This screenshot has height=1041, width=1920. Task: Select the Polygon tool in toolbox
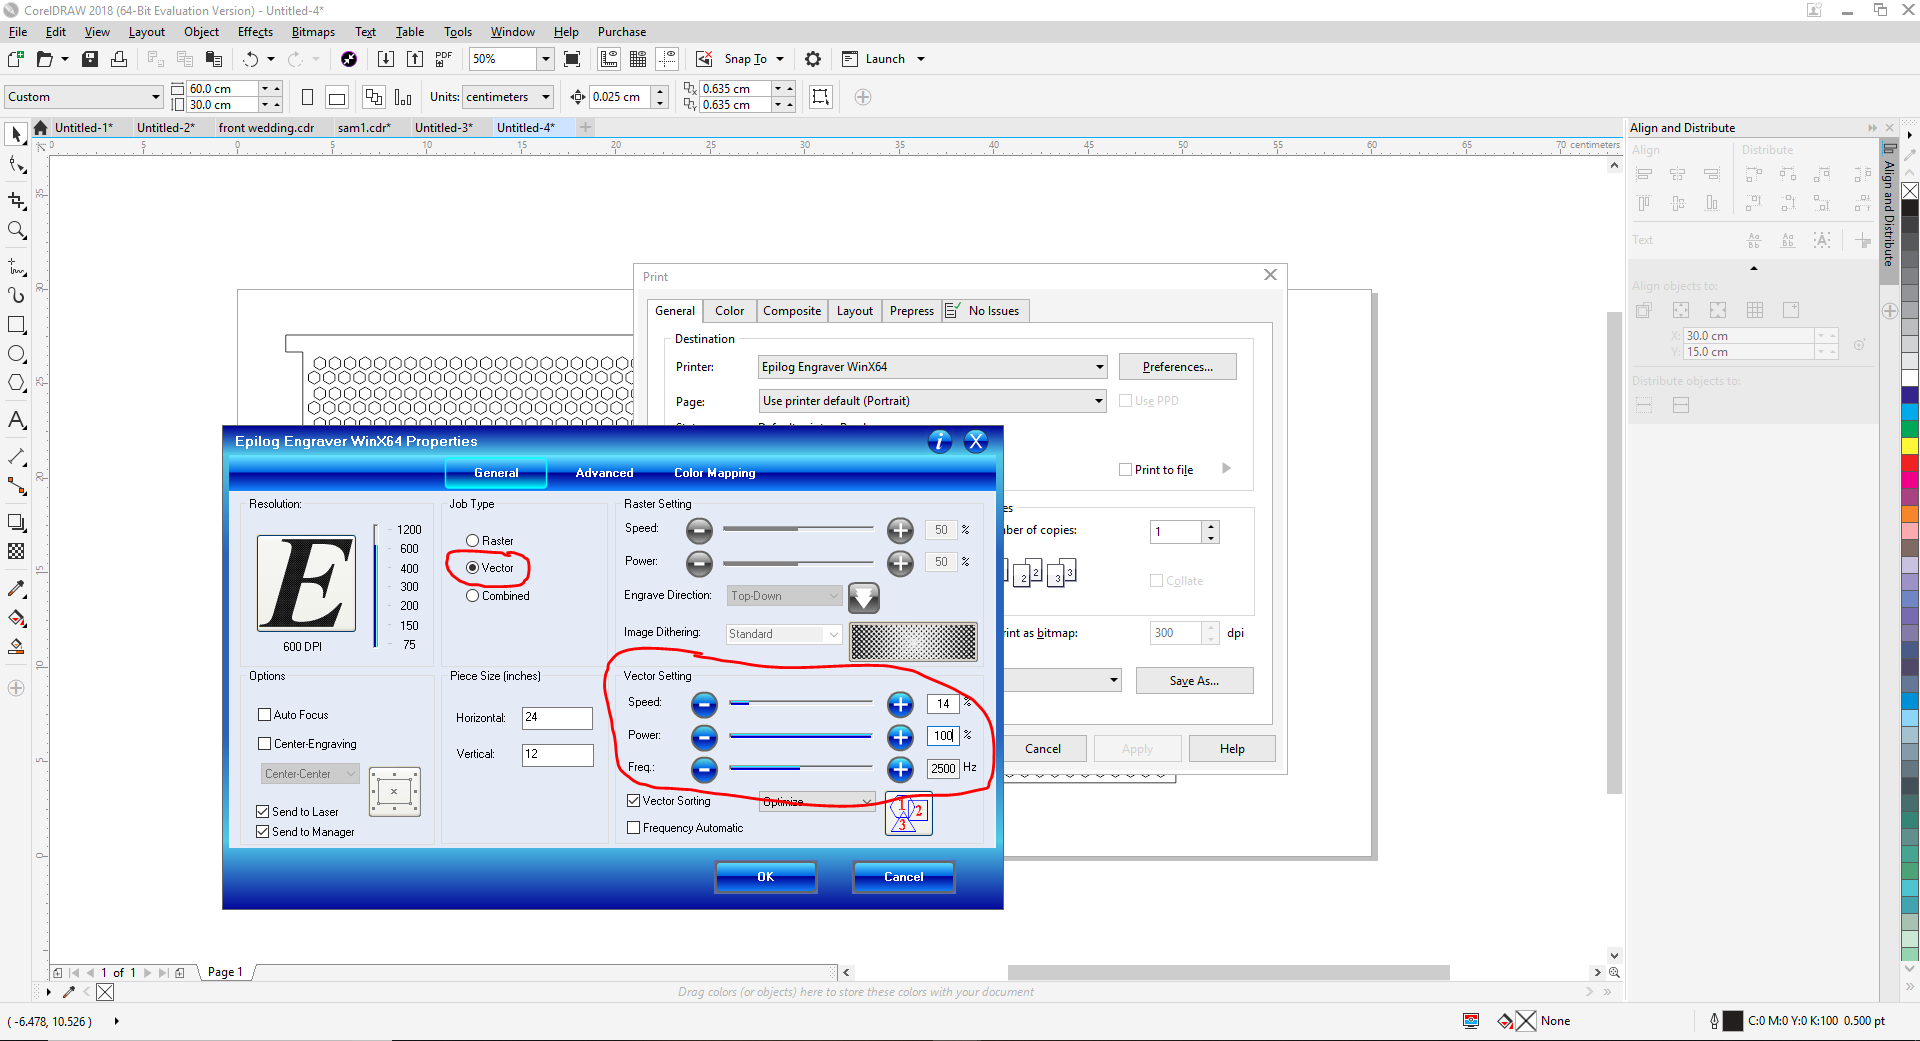tap(16, 384)
